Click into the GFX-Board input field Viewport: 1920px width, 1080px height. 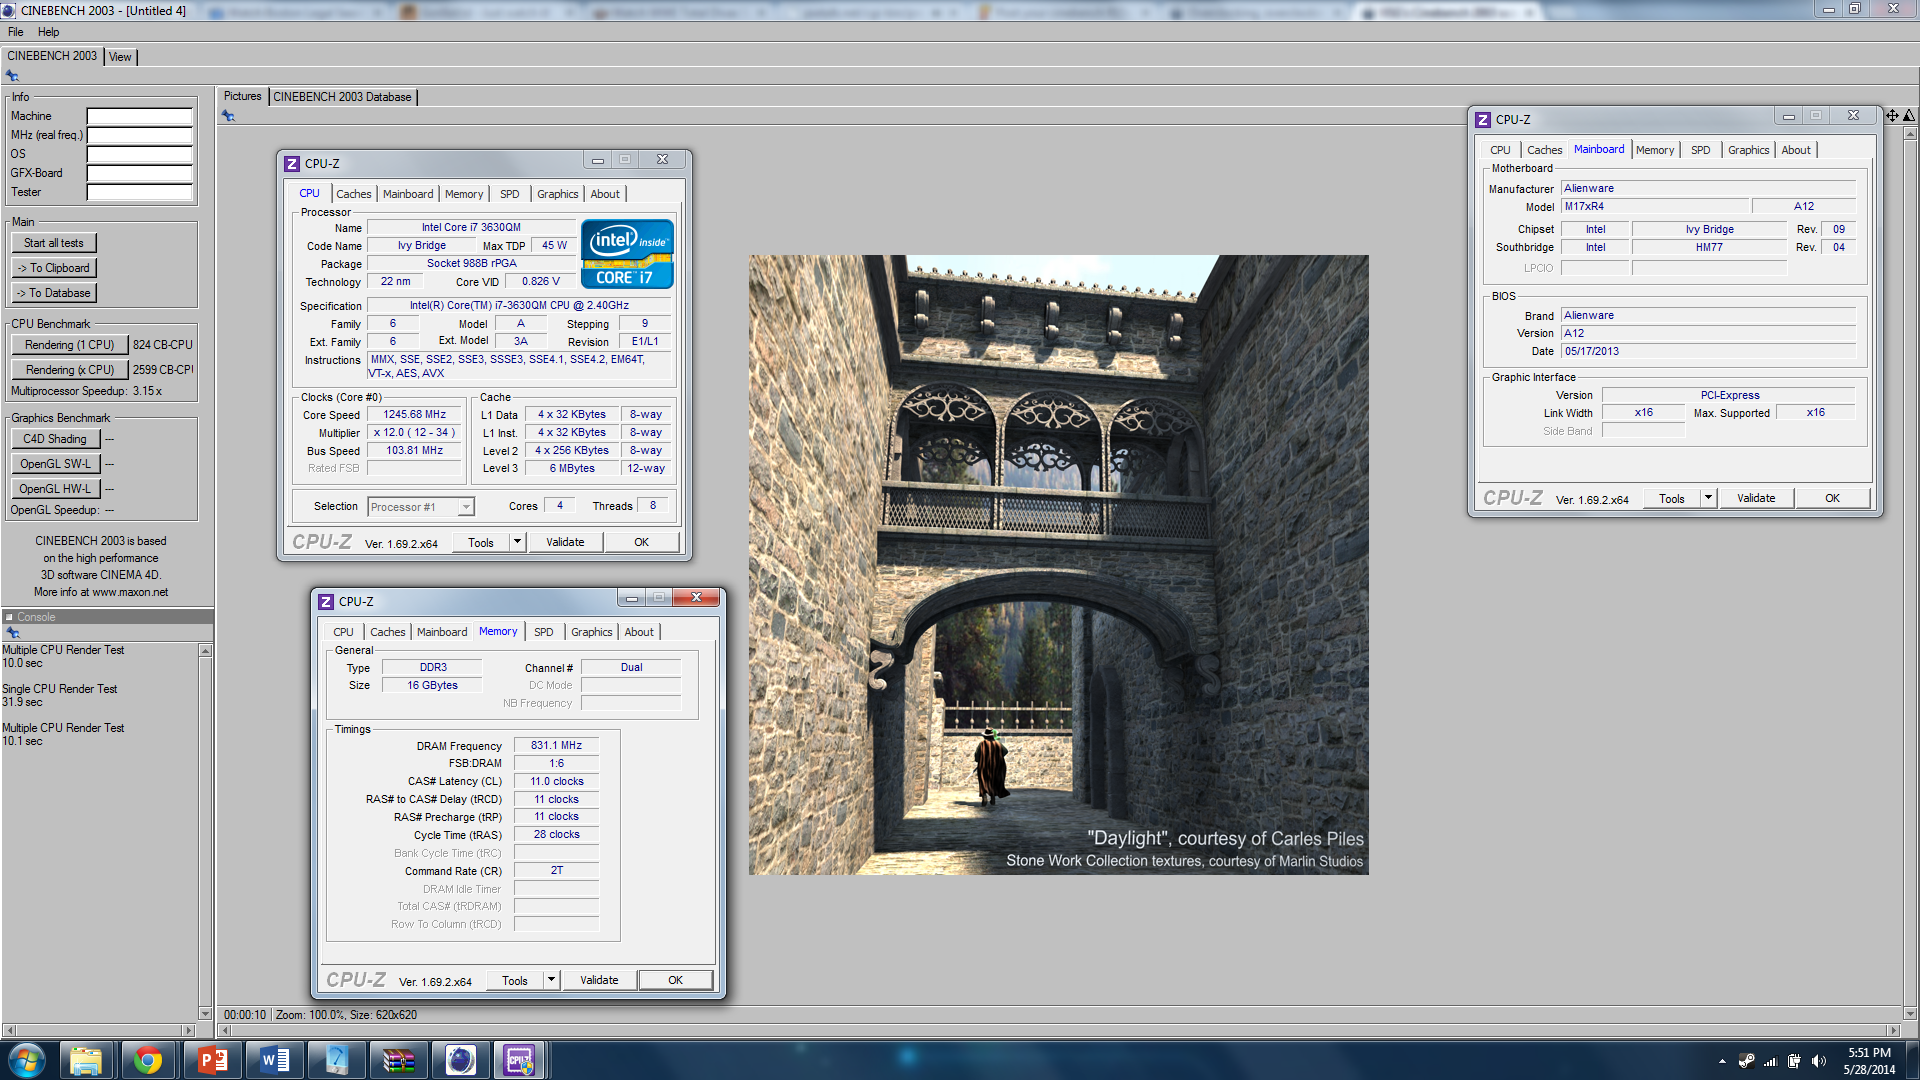[x=139, y=173]
